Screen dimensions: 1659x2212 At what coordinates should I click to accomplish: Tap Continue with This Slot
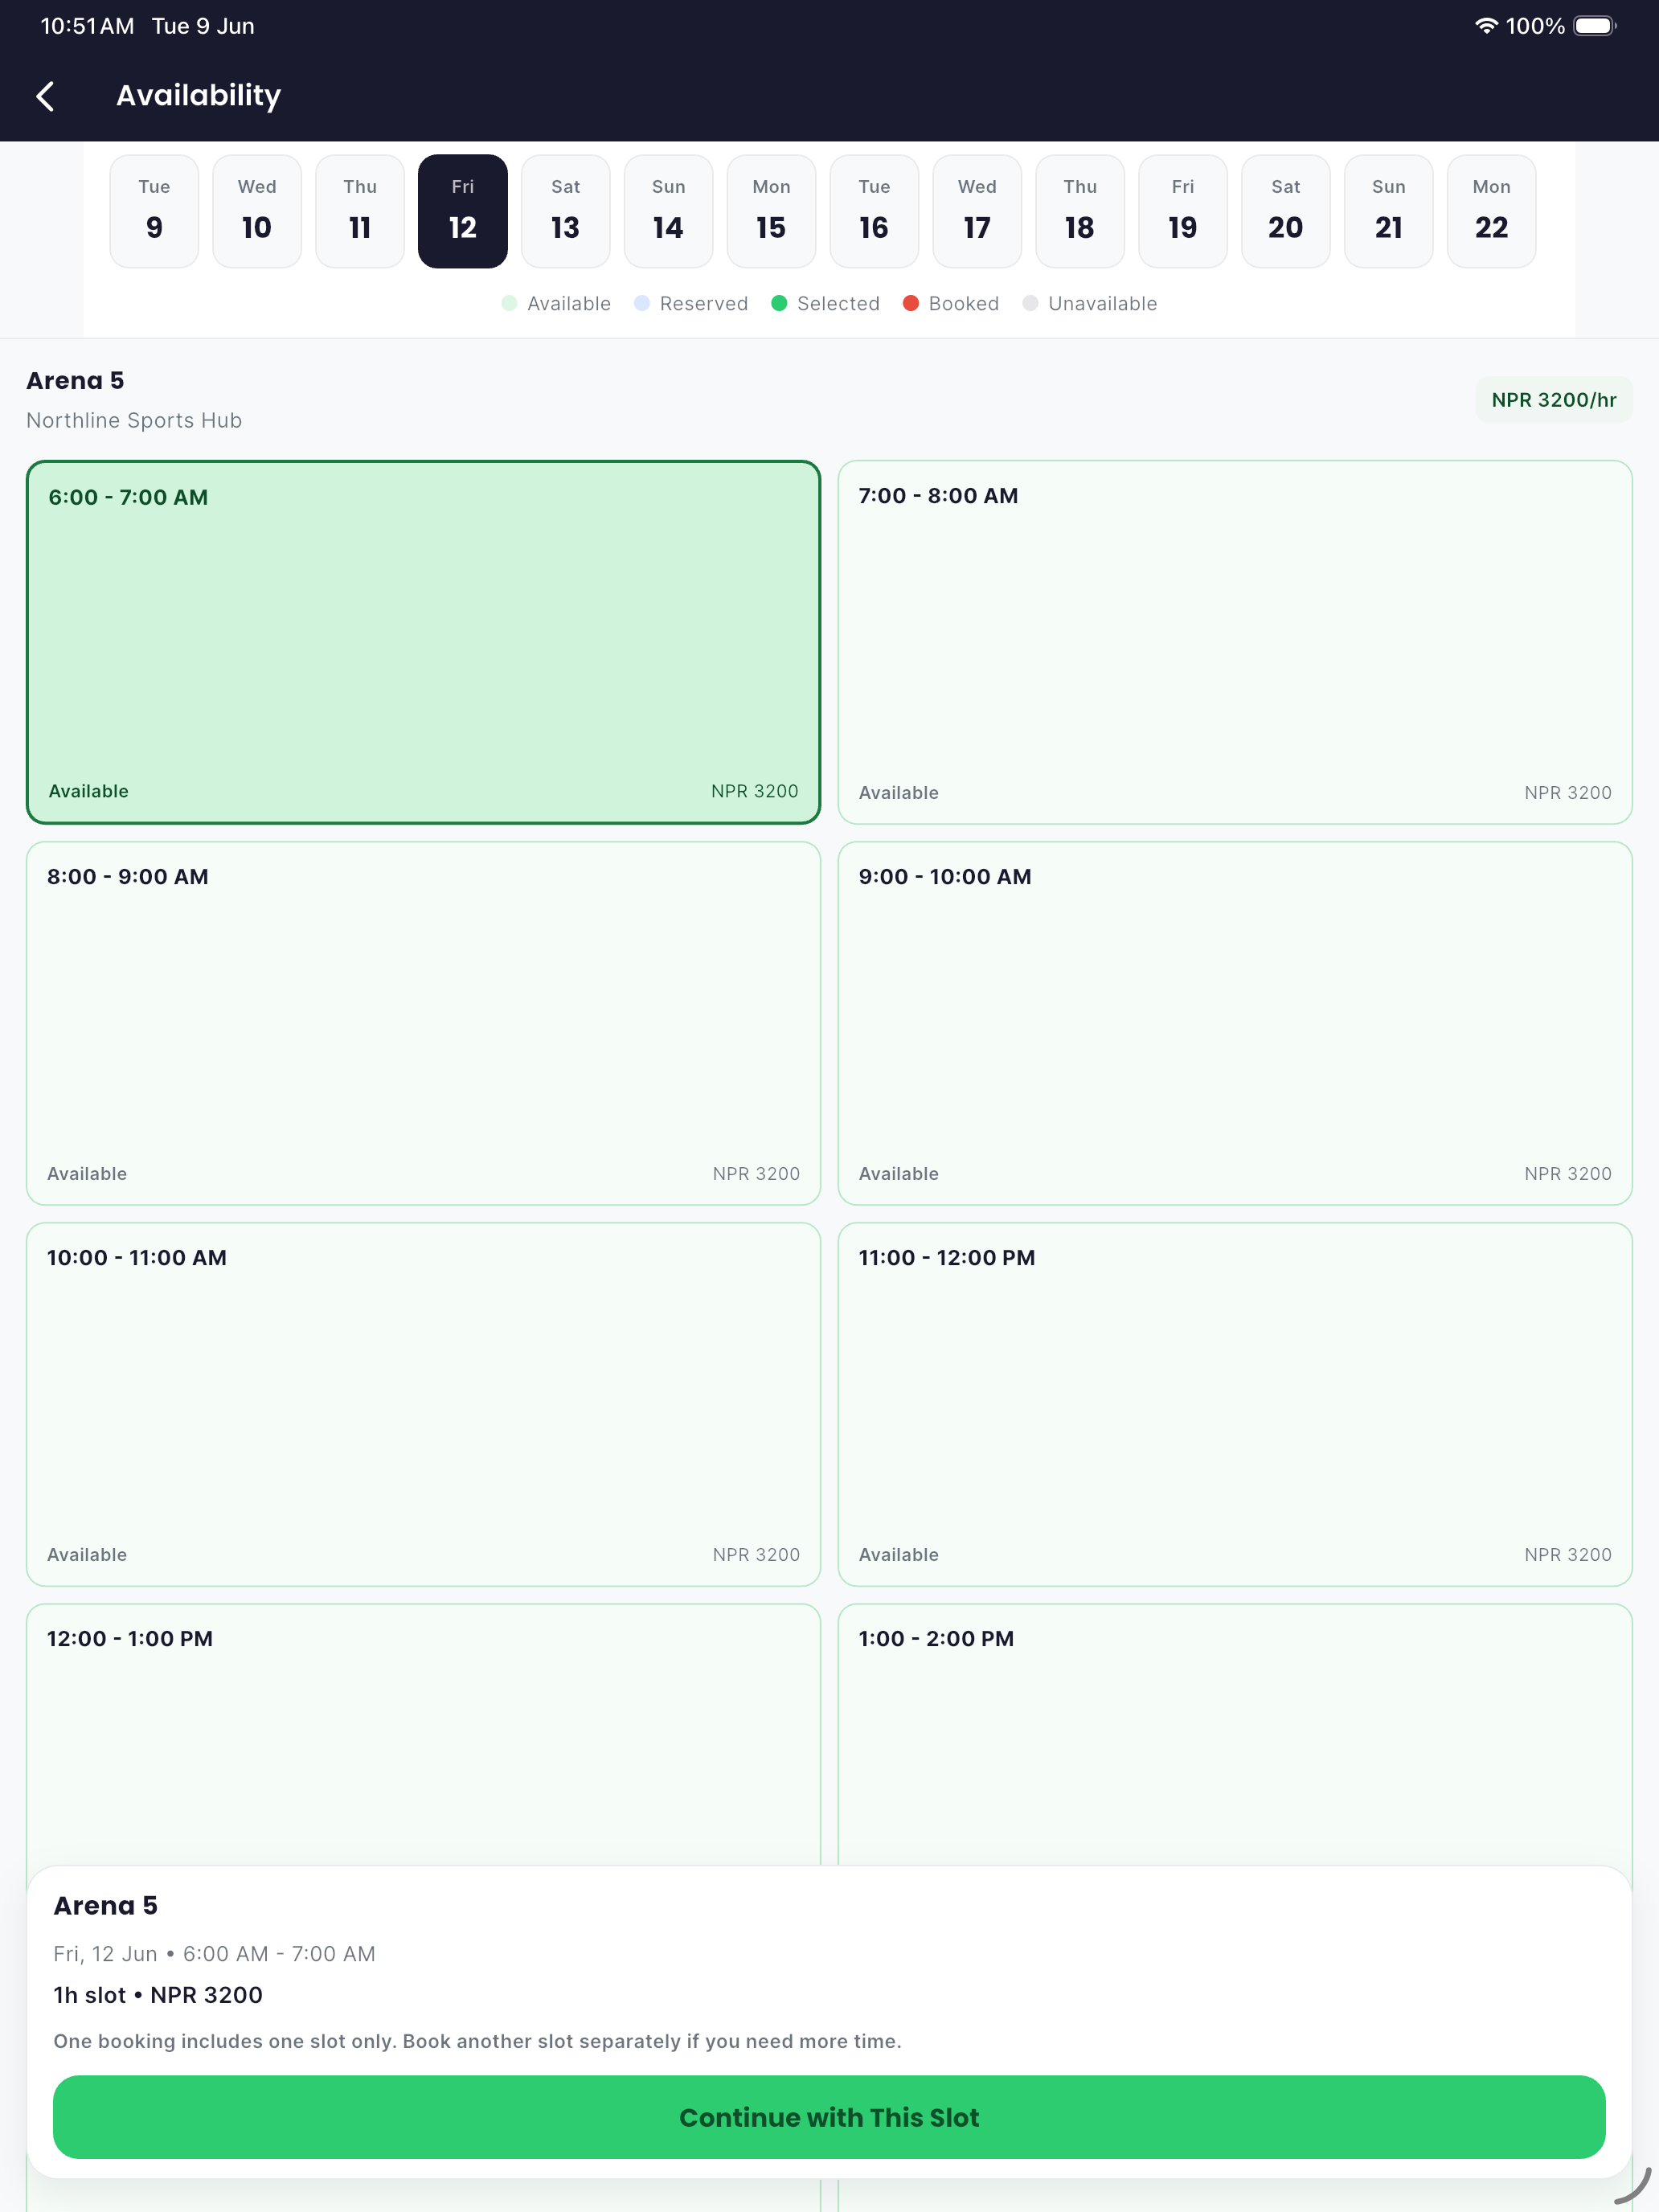(829, 2117)
